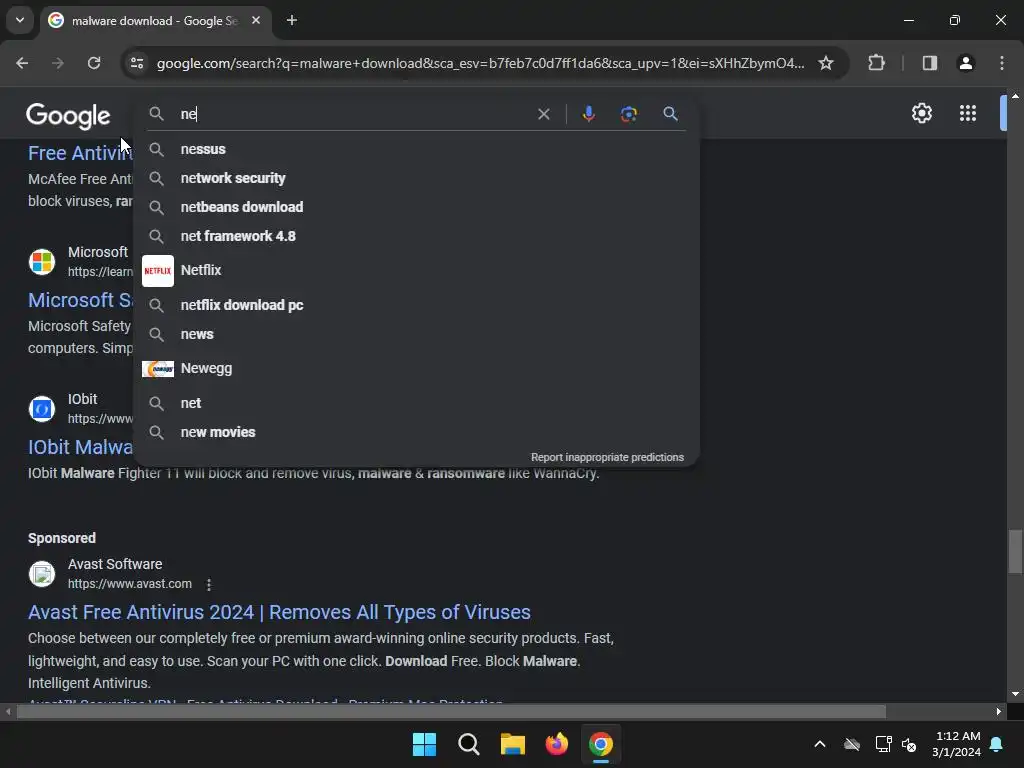
Task: Open Chrome's three-dot menu
Action: [x=1002, y=63]
